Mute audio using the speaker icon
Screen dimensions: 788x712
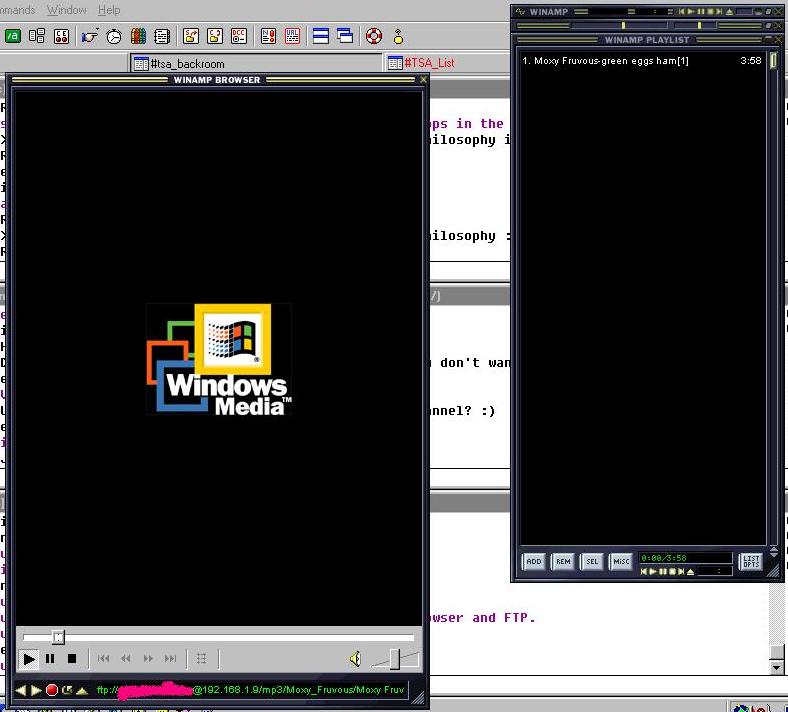point(355,659)
